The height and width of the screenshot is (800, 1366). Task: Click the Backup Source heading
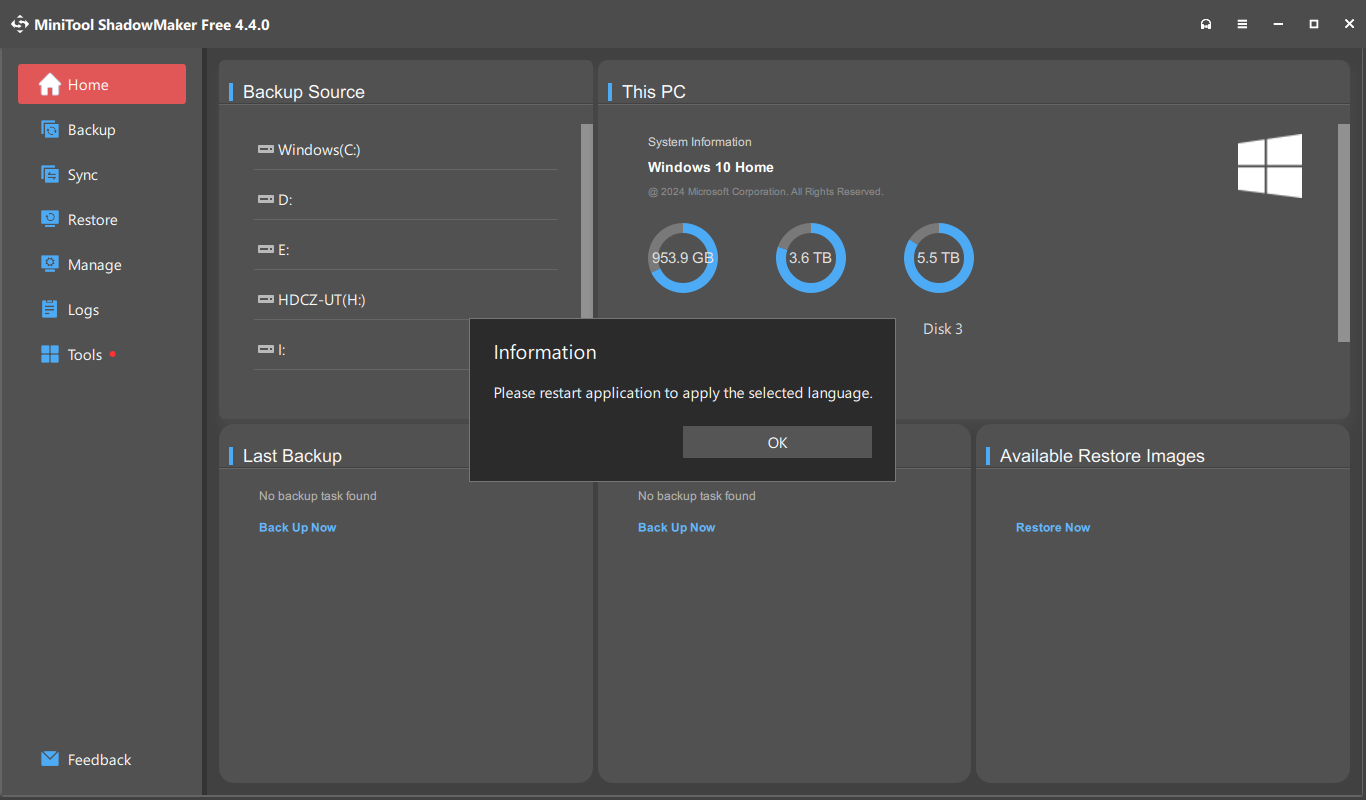304,92
